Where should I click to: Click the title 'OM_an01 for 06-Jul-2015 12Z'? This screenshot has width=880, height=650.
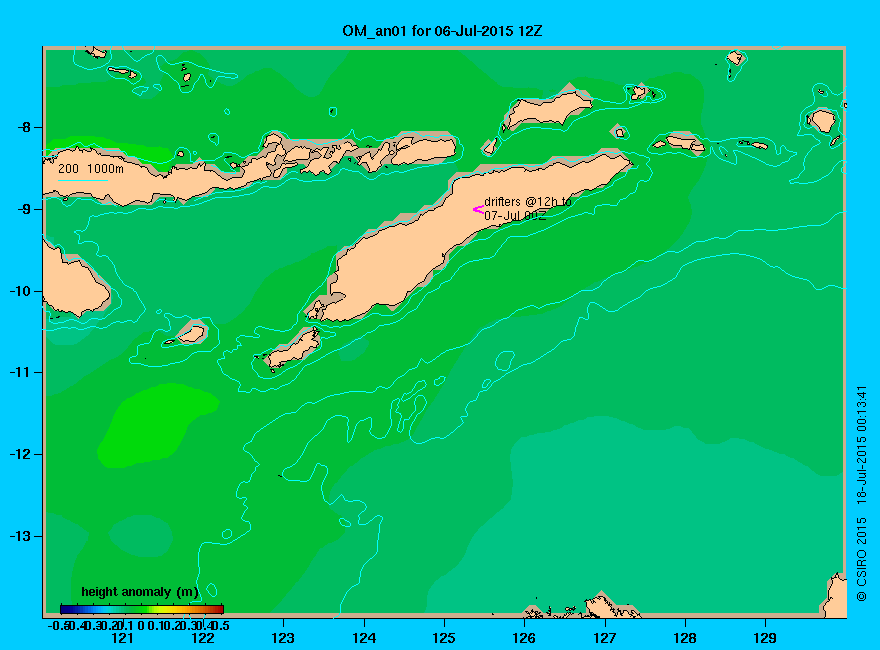click(x=442, y=31)
